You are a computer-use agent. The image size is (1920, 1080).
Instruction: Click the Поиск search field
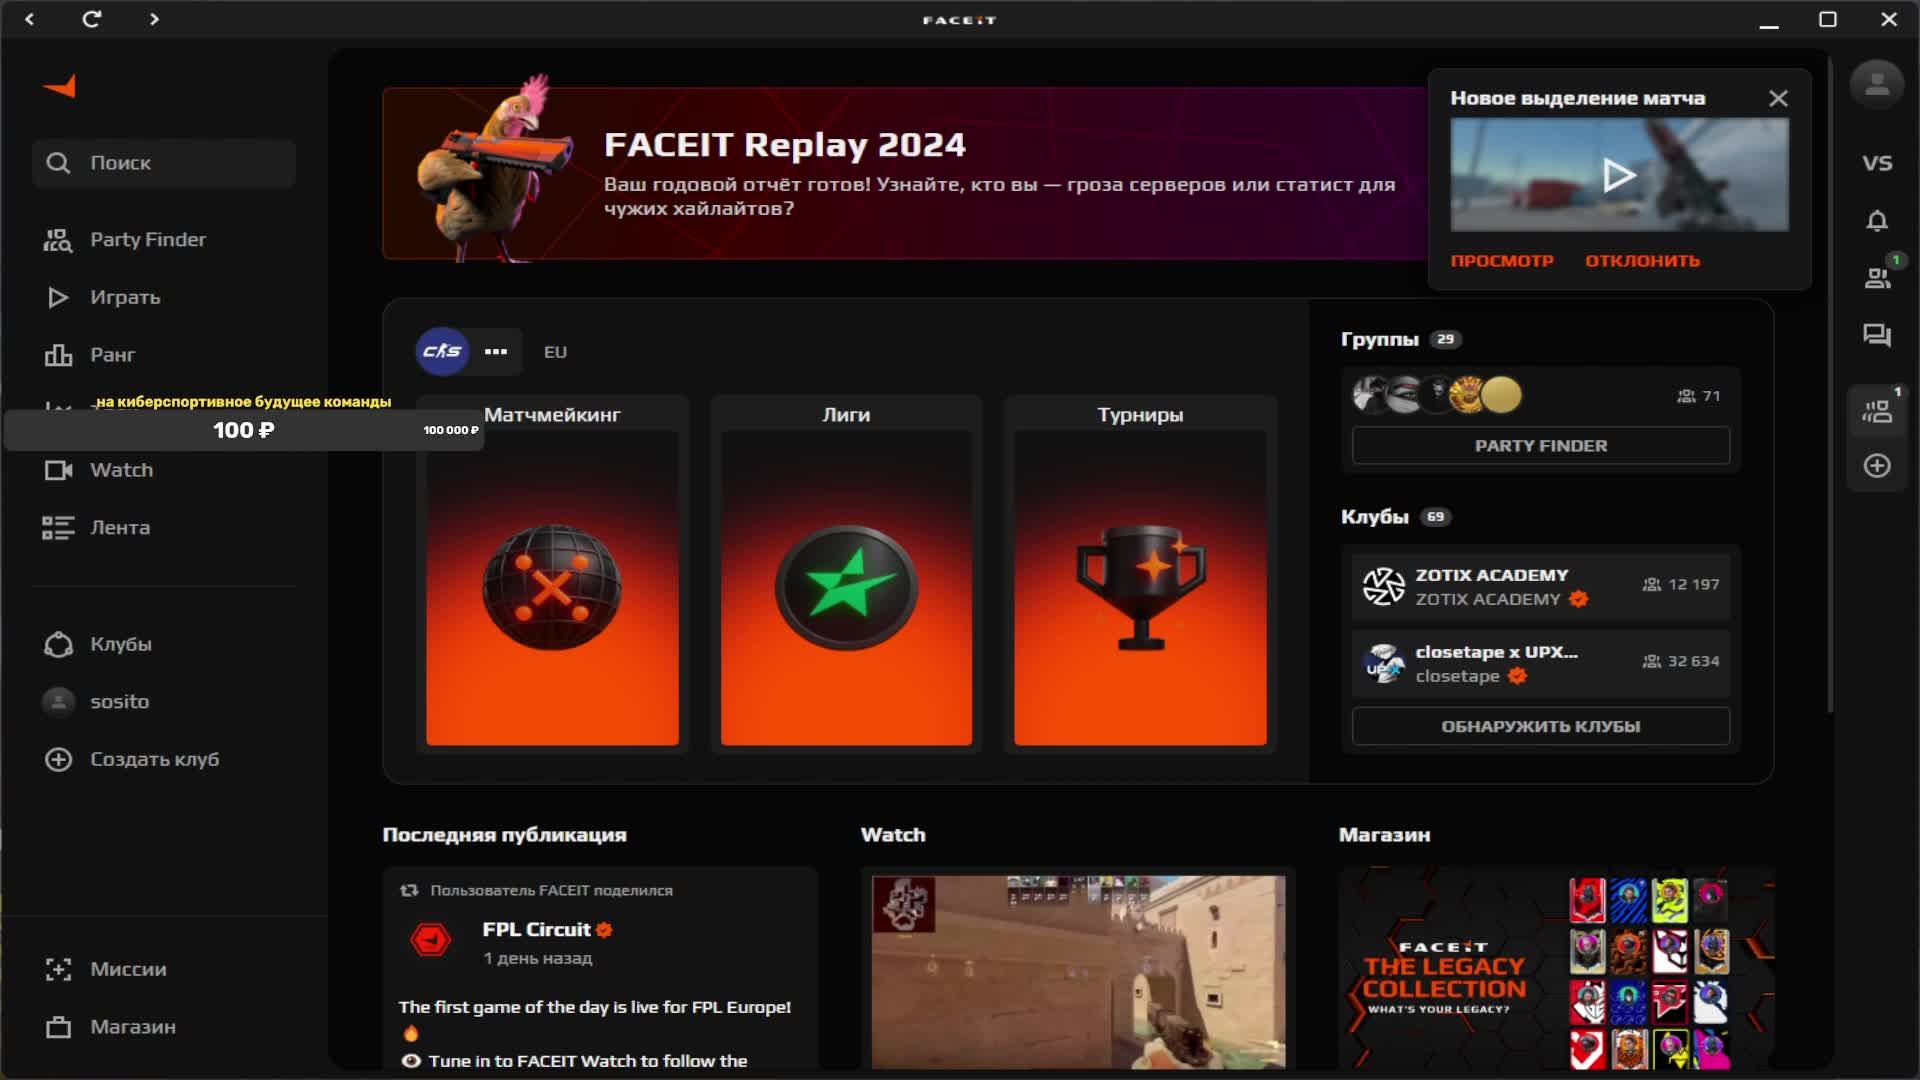pyautogui.click(x=165, y=163)
